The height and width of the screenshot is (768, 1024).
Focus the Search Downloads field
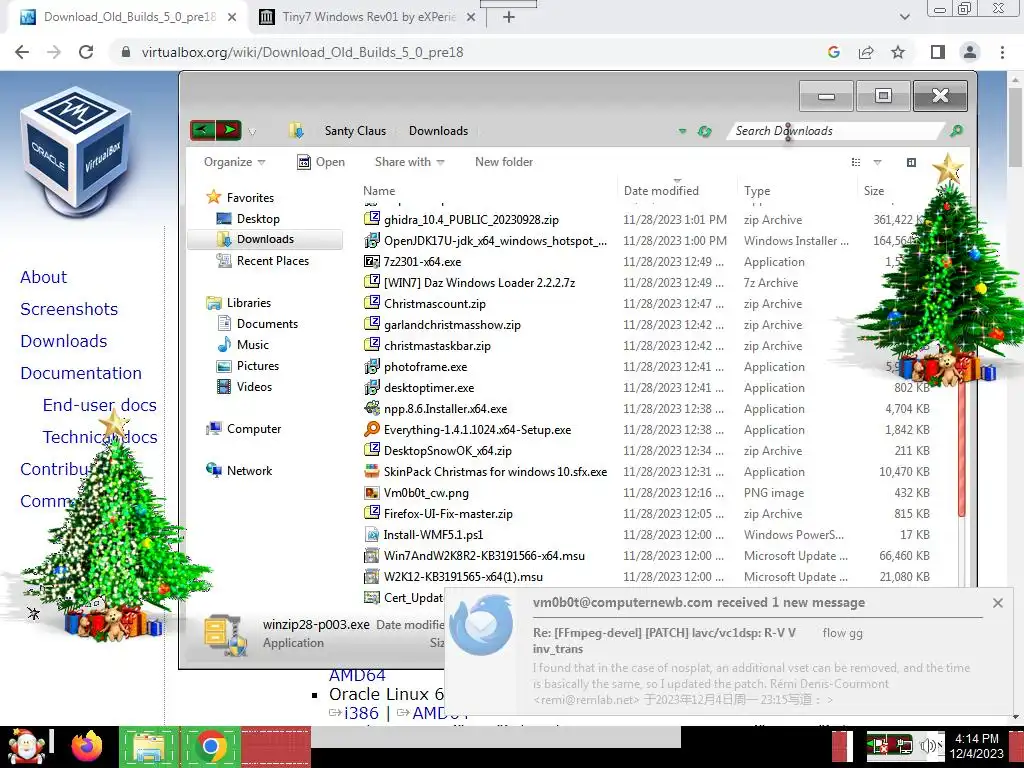[836, 131]
